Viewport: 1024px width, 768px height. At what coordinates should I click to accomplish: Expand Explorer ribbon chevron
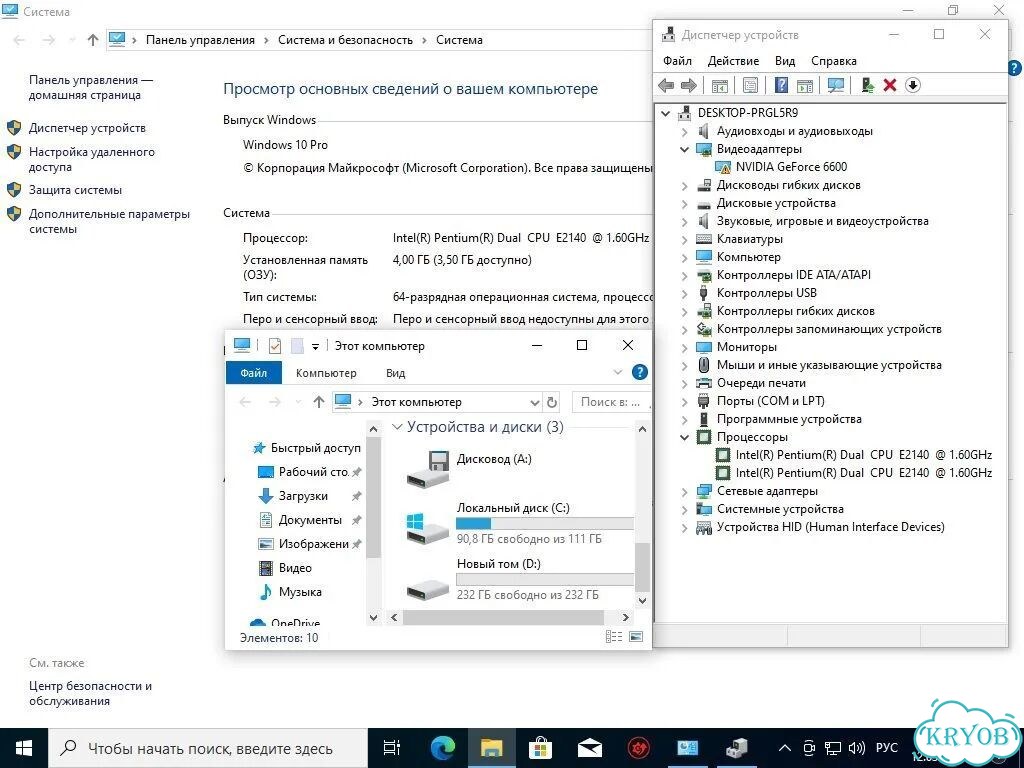click(618, 373)
